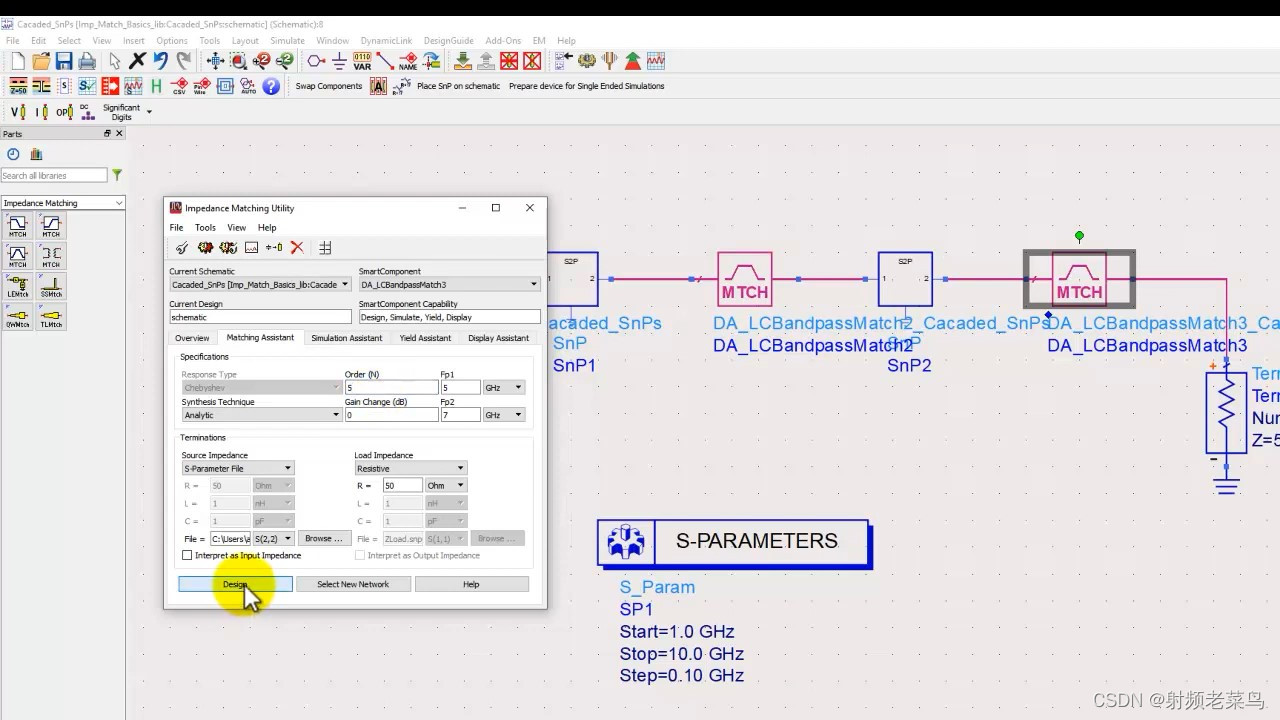Place the highpass MTCH component from palette
This screenshot has width=1280, height=720.
50,227
